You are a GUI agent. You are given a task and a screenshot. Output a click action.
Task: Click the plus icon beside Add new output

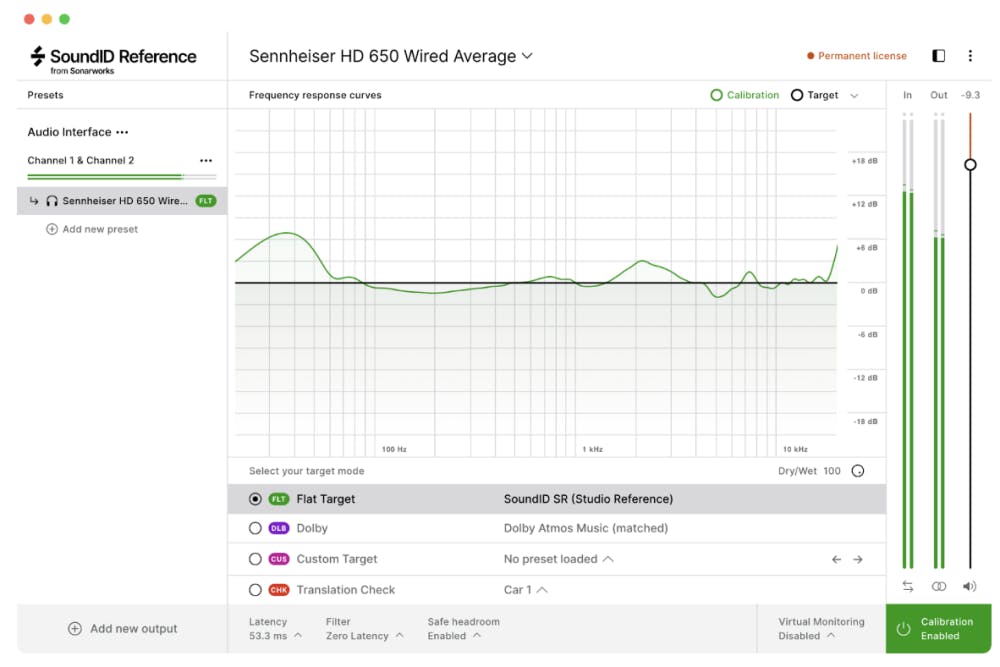click(x=75, y=629)
